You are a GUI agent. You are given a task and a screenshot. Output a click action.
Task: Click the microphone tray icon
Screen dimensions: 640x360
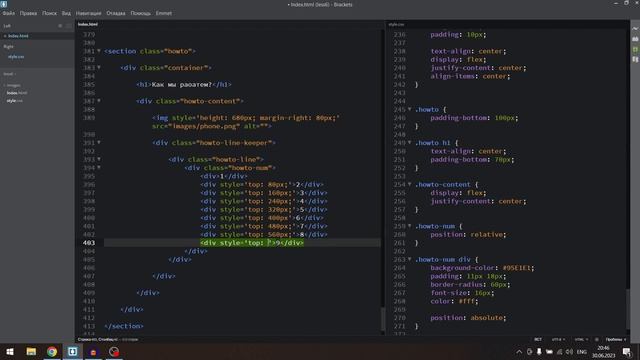539,351
